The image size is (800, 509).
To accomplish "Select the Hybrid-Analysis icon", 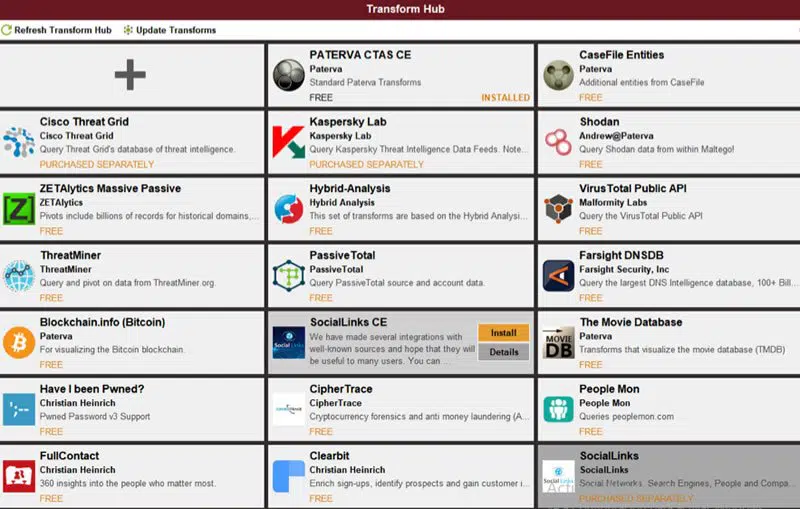I will [x=288, y=209].
